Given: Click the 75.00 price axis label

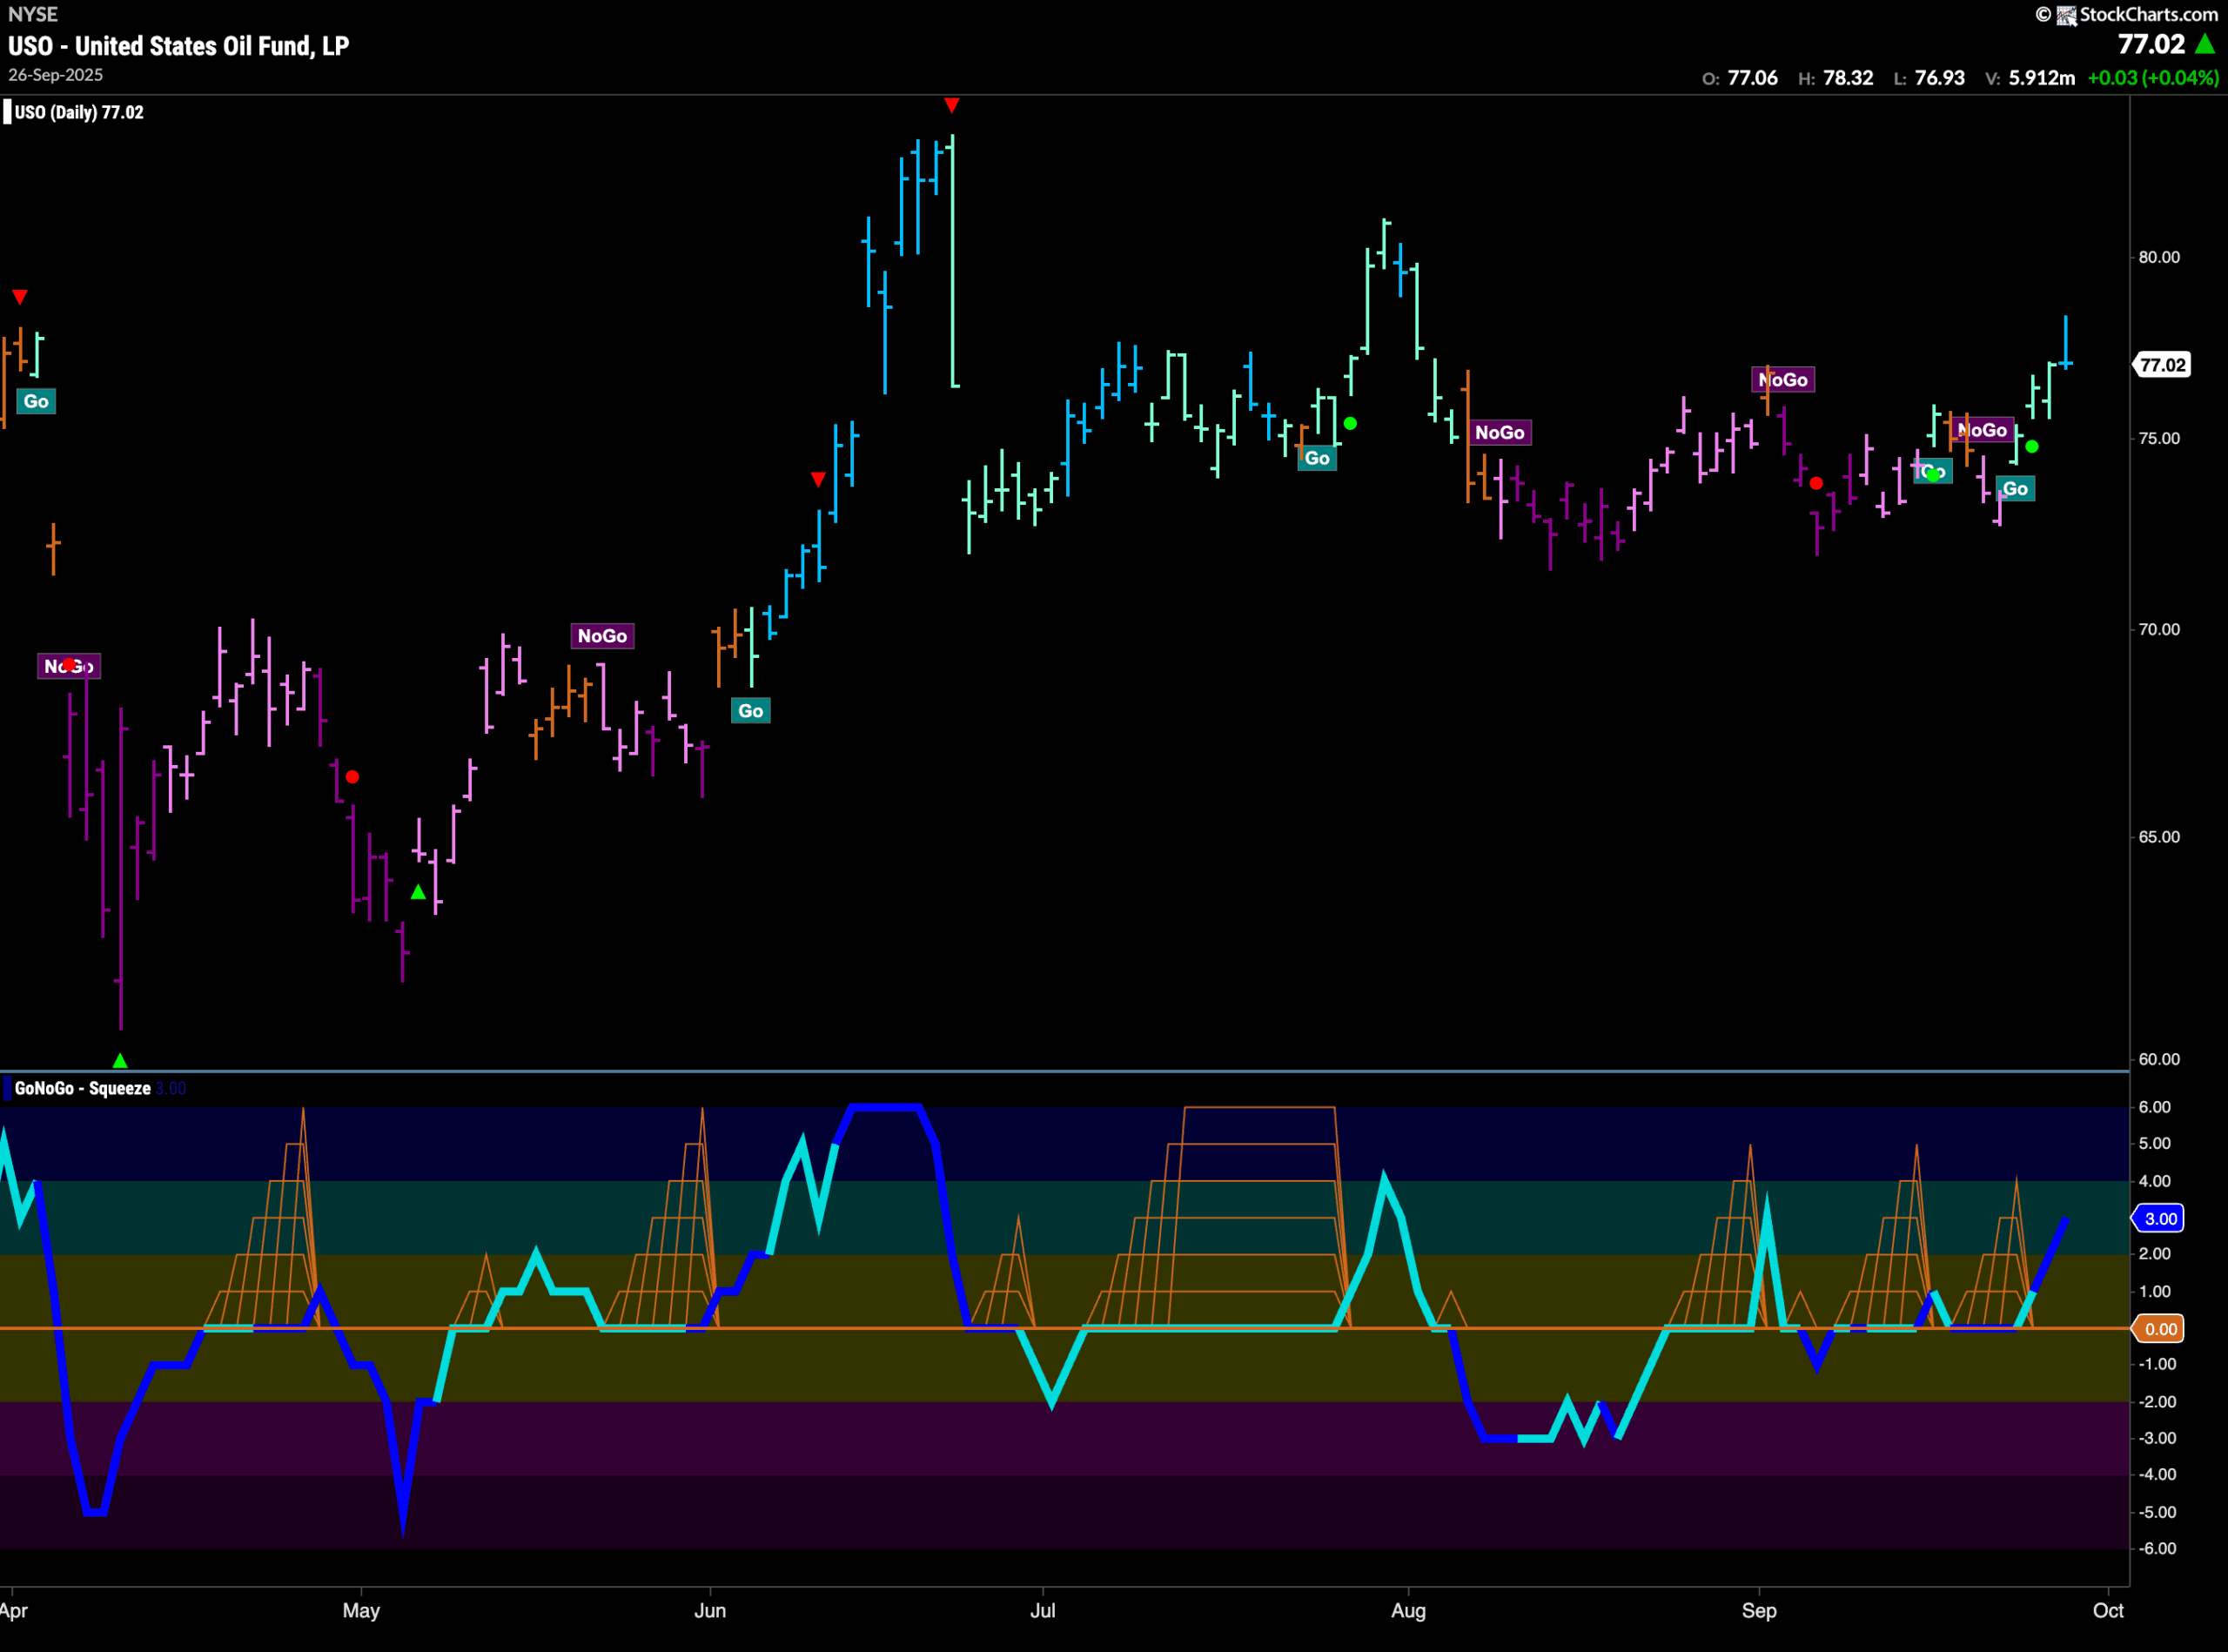Looking at the screenshot, I should 2159,438.
